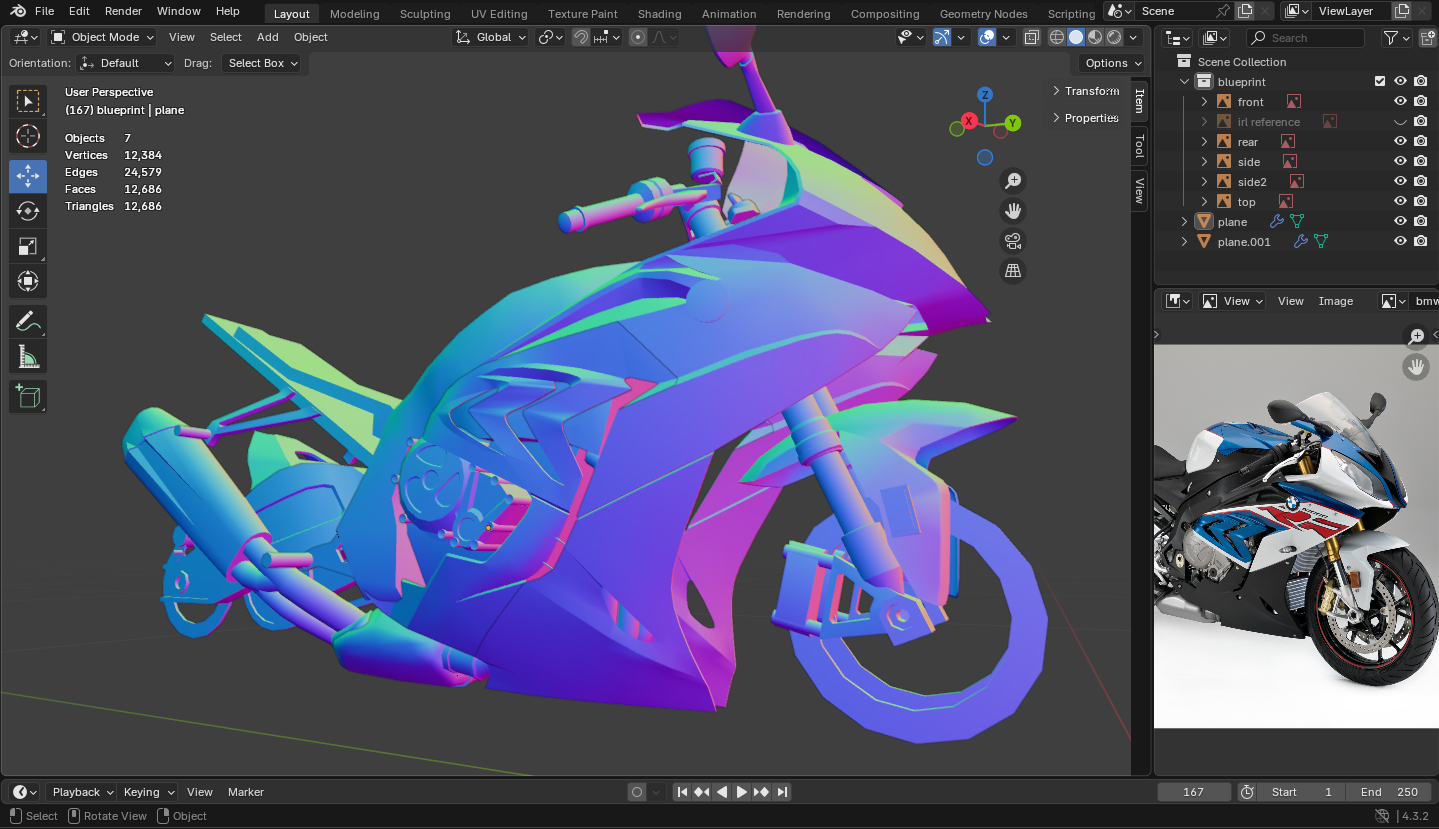Click the X axis on navigation gizmo
The image size is (1439, 829).
click(x=968, y=121)
